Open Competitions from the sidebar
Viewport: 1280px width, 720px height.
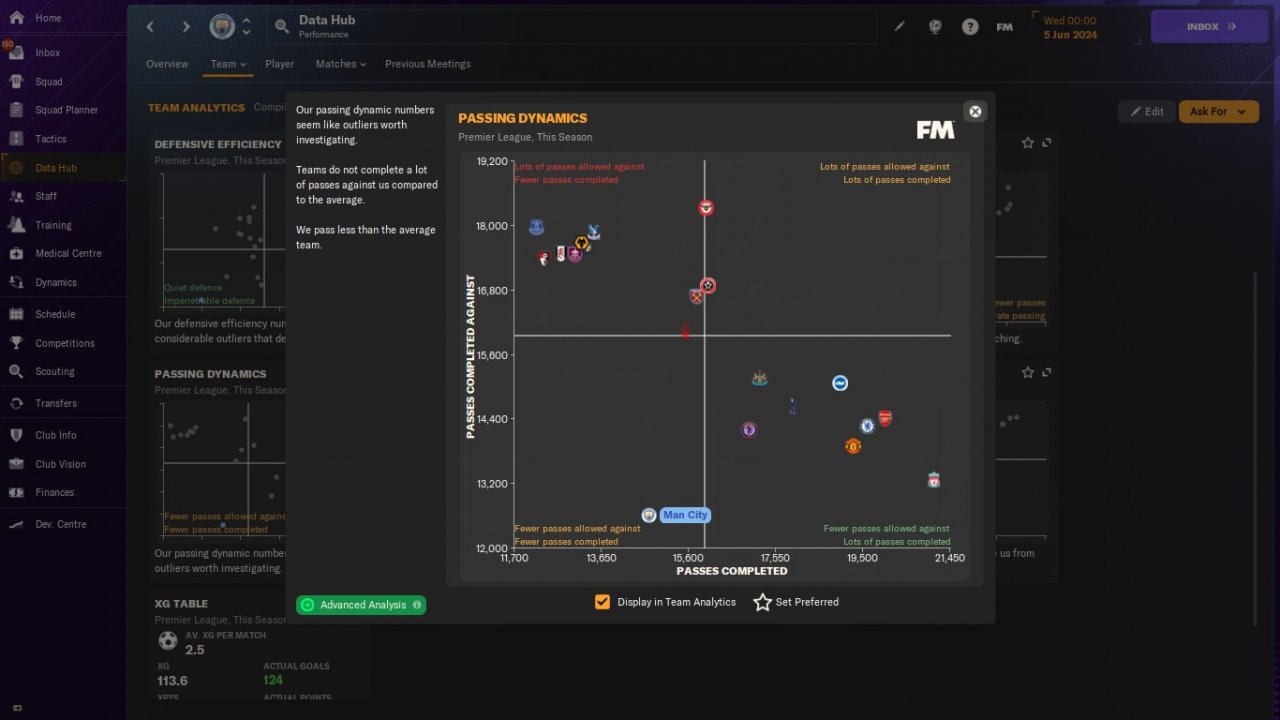pos(65,343)
